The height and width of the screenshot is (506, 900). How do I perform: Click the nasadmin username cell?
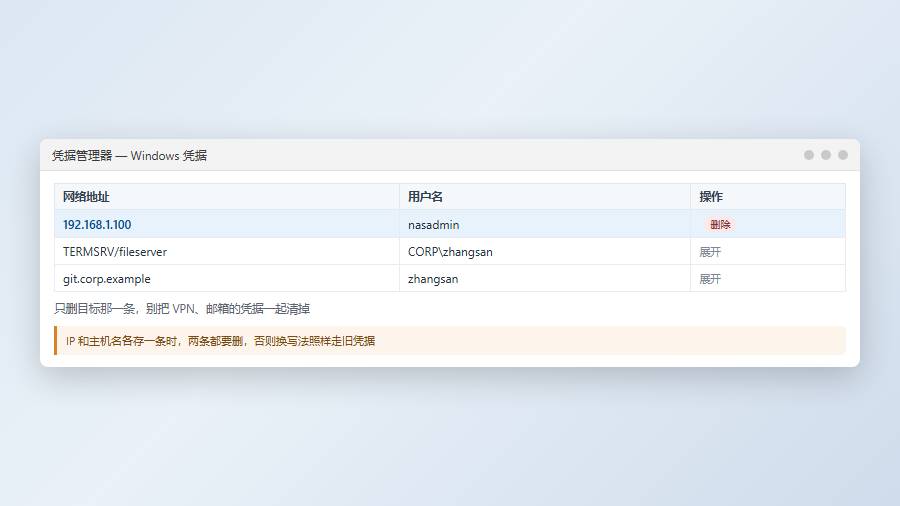tap(545, 224)
